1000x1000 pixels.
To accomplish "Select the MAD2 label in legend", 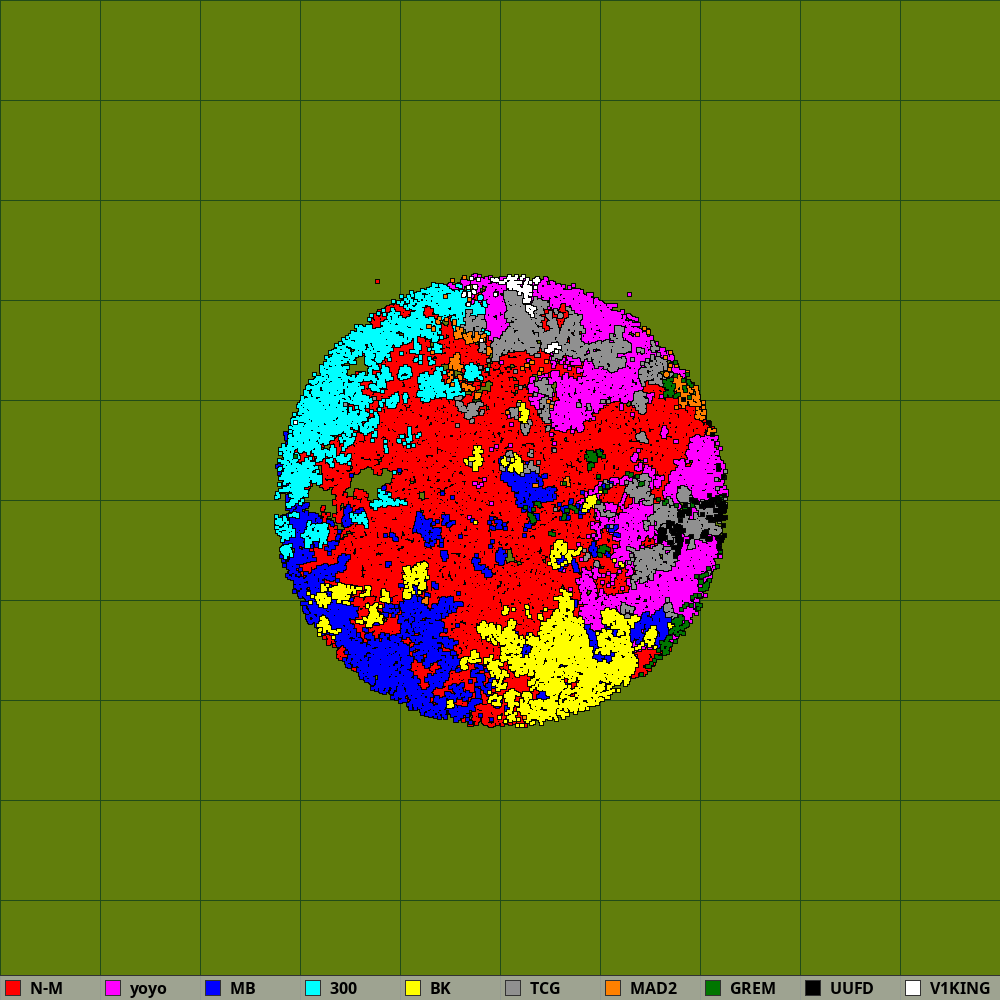I will point(653,988).
